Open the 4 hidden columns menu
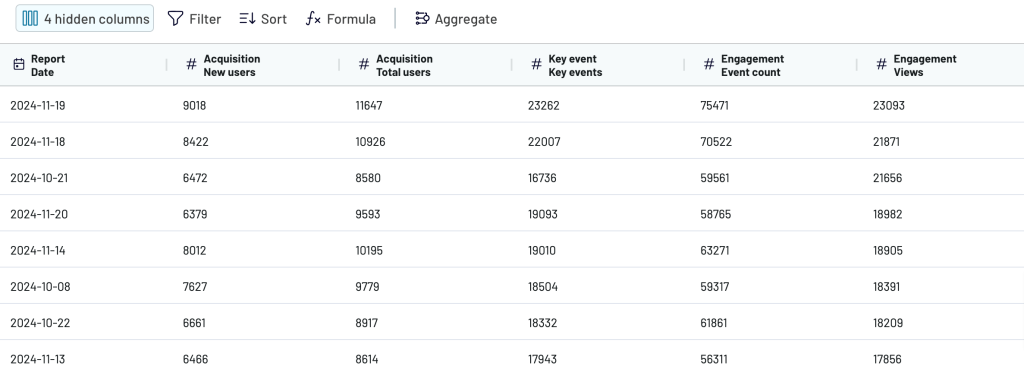 85,19
